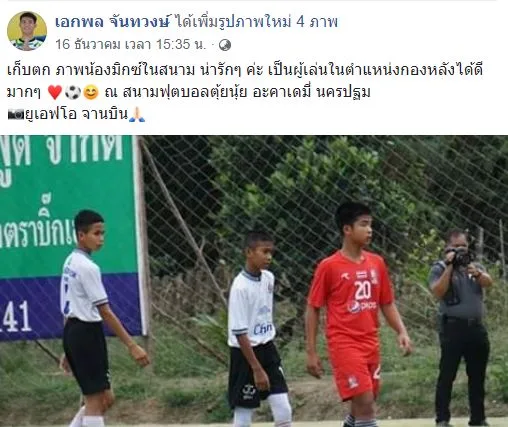The image size is (508, 427).
Task: Open the 16 ธันวาคม 15:35 timestamp link
Action: click(x=131, y=45)
